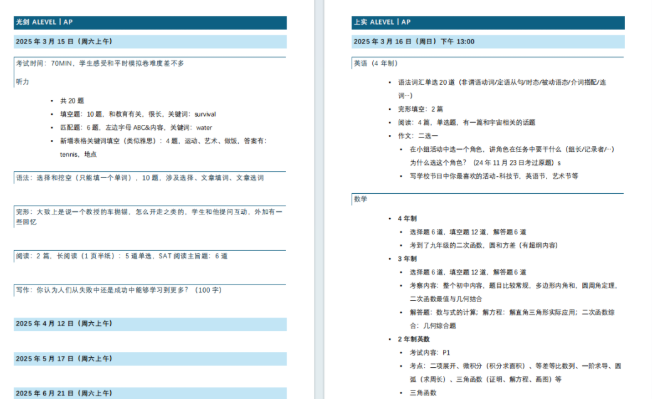Click the 上实 ALEVEL | AP header bar
Image resolution: width=652 pixels, height=399 pixels.
click(x=488, y=22)
